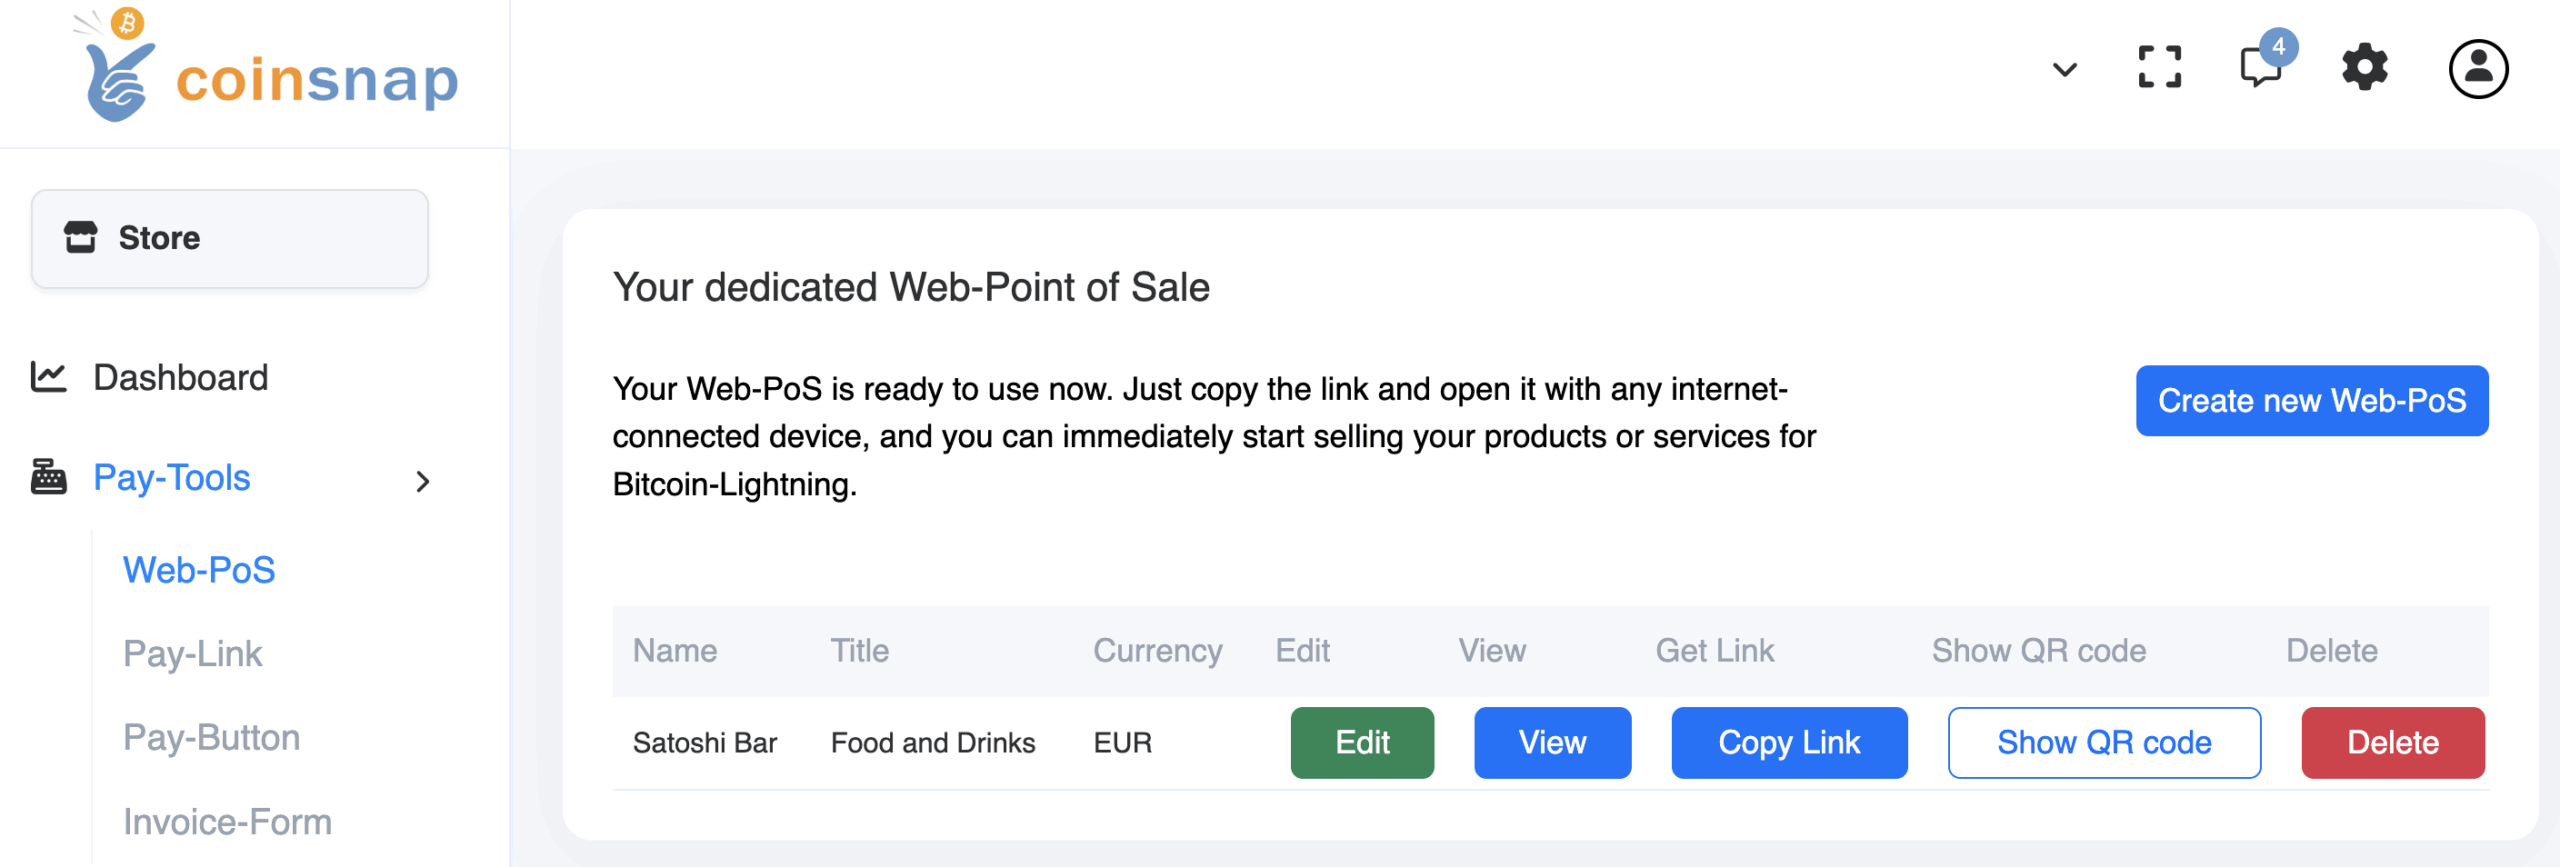This screenshot has height=867, width=2560.
Task: Click the Pay-Tools cash register icon
Action: pos(47,477)
